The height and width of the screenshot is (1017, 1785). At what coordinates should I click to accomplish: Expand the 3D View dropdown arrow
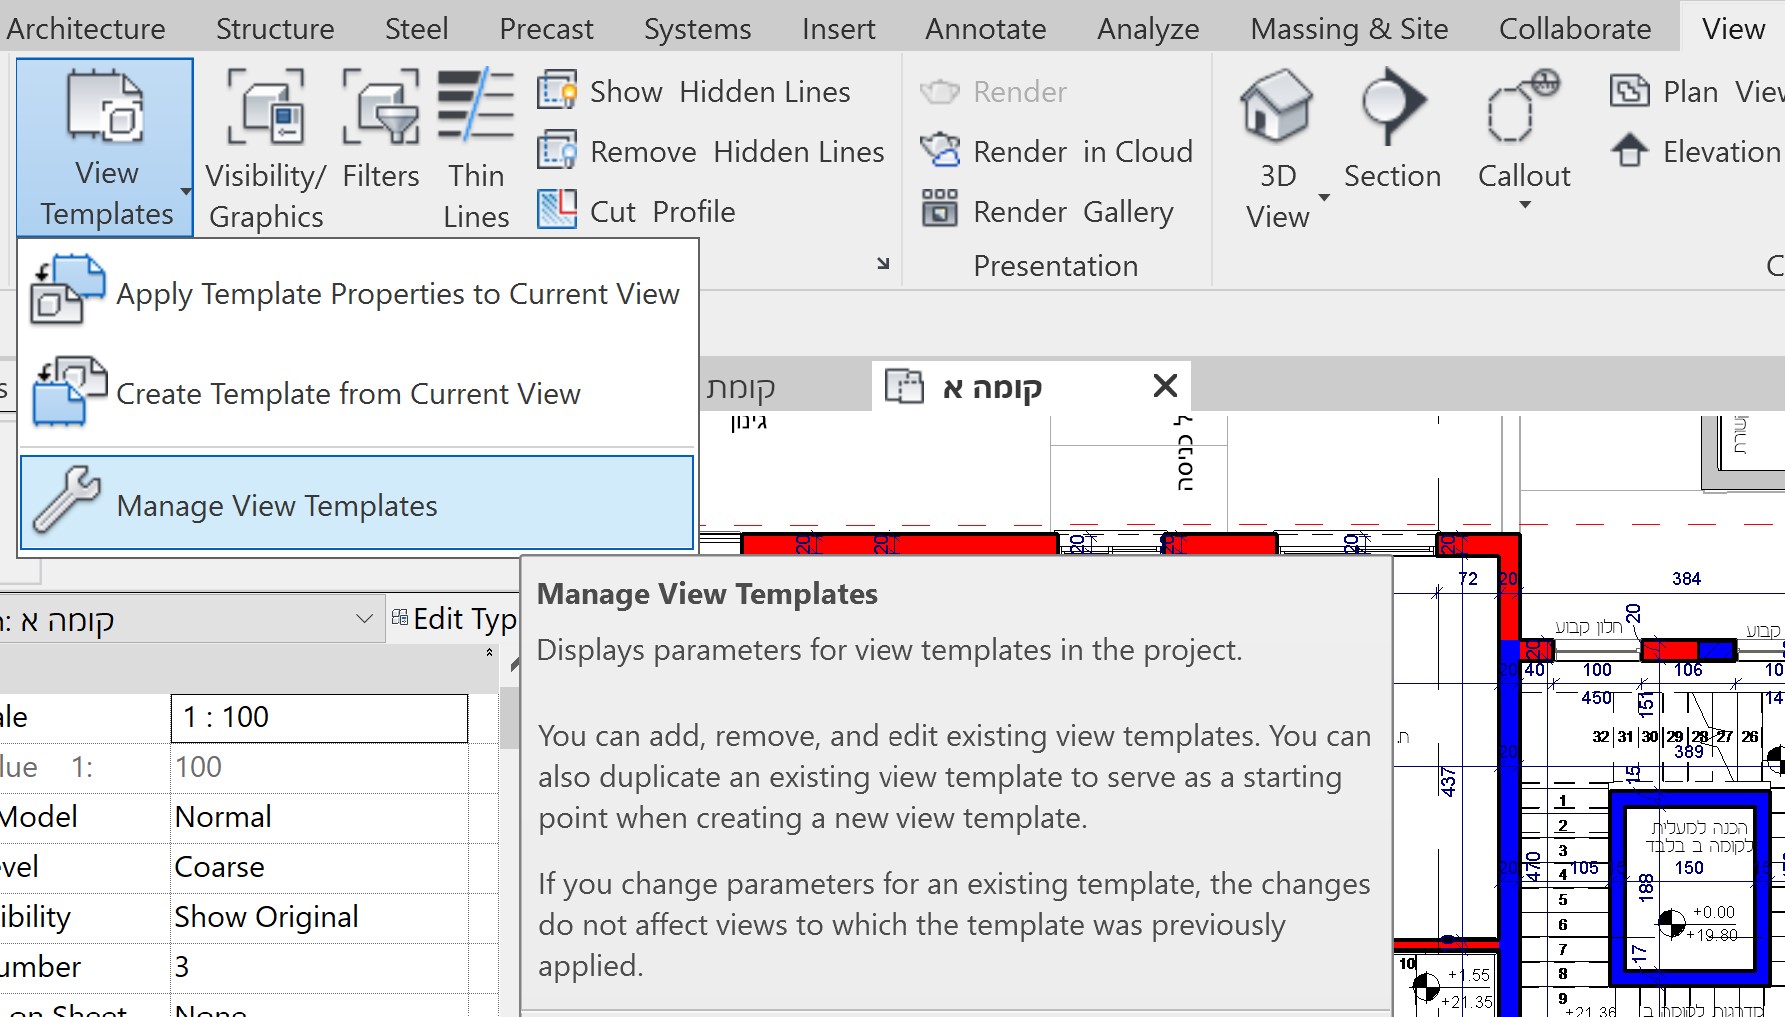point(1324,197)
